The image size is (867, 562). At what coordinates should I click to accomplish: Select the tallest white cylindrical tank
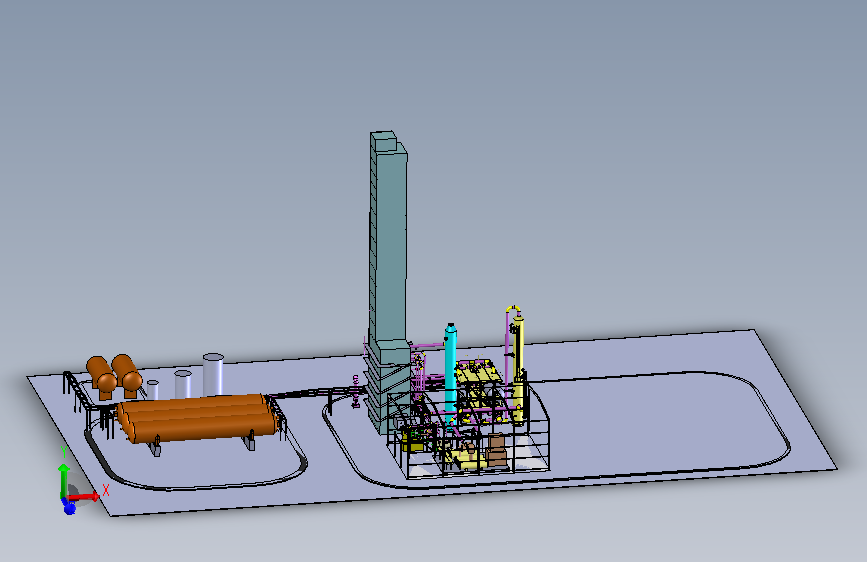[213, 375]
